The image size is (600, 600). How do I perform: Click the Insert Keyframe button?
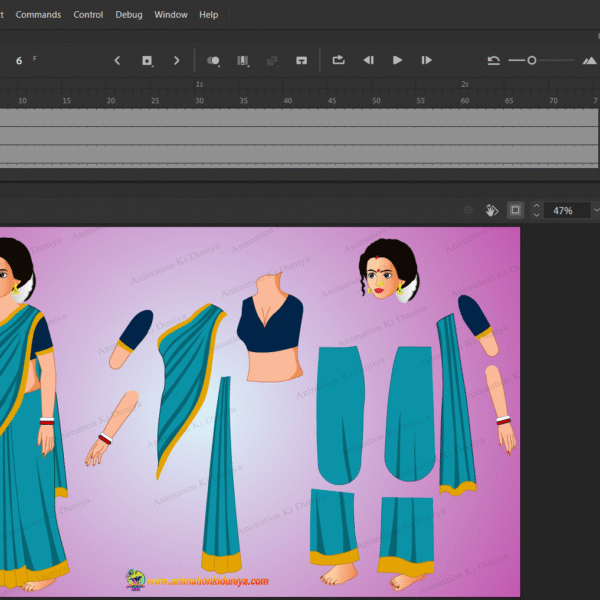[x=147, y=60]
